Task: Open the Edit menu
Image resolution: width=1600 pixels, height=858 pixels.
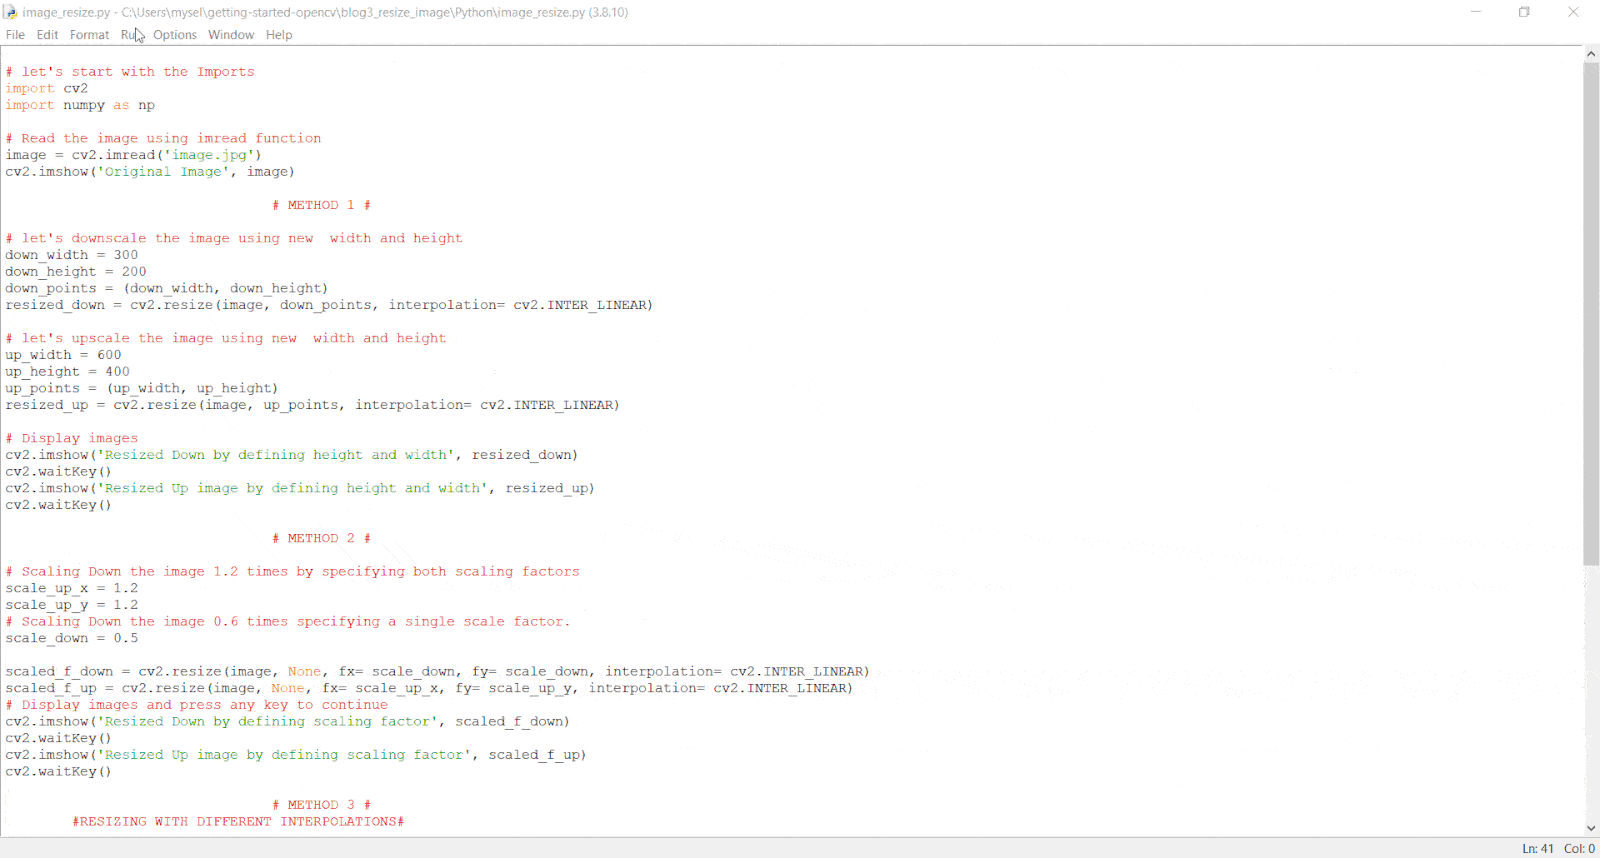Action: point(47,35)
